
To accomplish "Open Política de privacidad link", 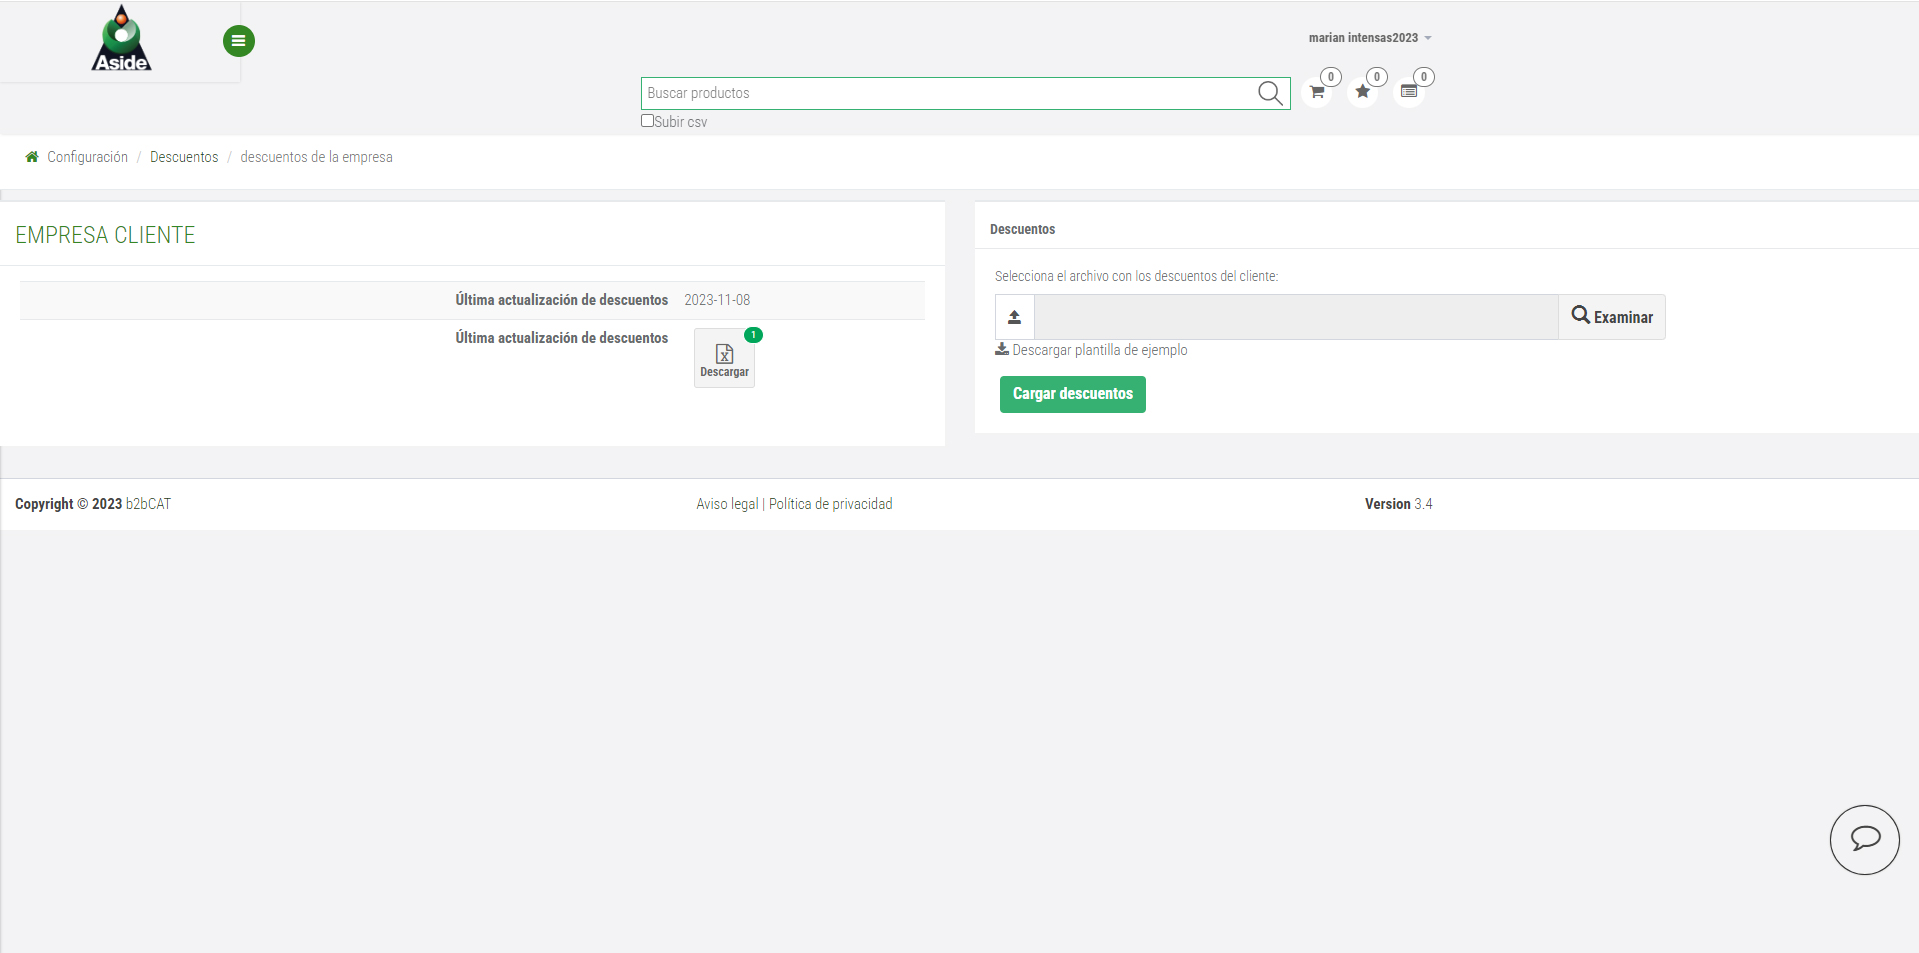I will [830, 504].
